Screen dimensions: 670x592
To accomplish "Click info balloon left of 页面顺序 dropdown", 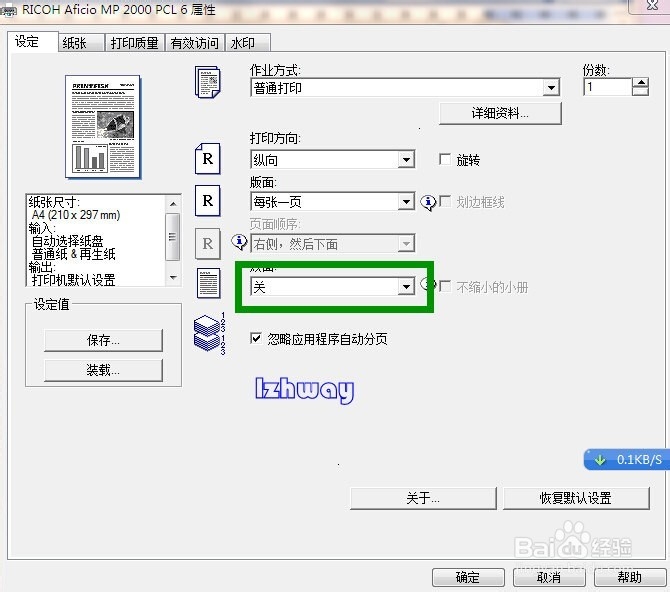I will coord(239,242).
